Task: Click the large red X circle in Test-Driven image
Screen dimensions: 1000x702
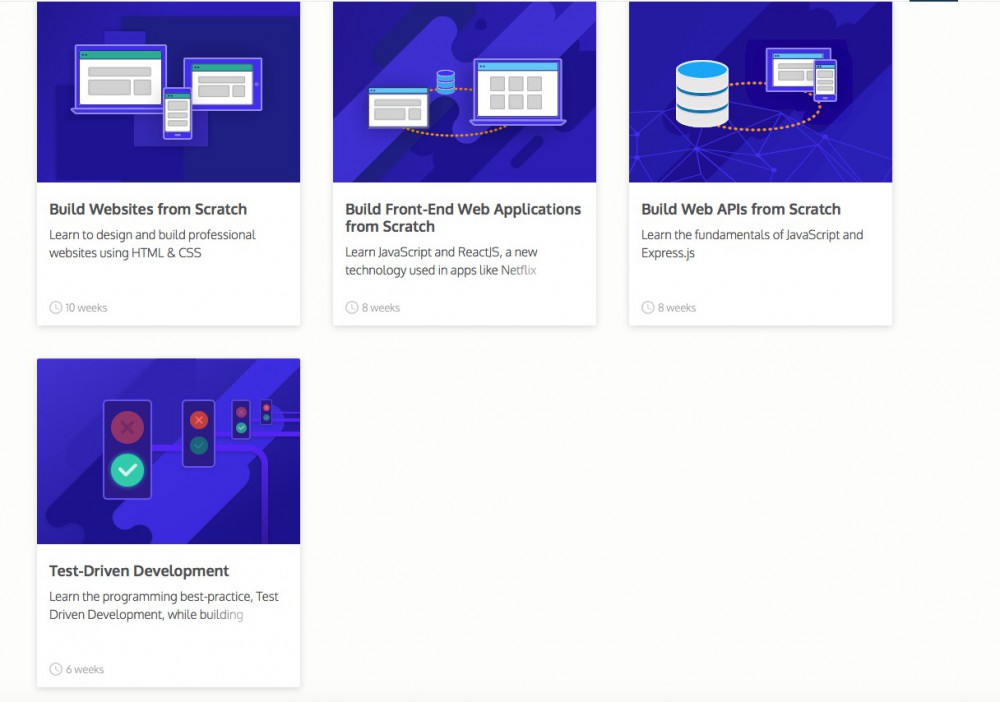Action: [x=127, y=429]
